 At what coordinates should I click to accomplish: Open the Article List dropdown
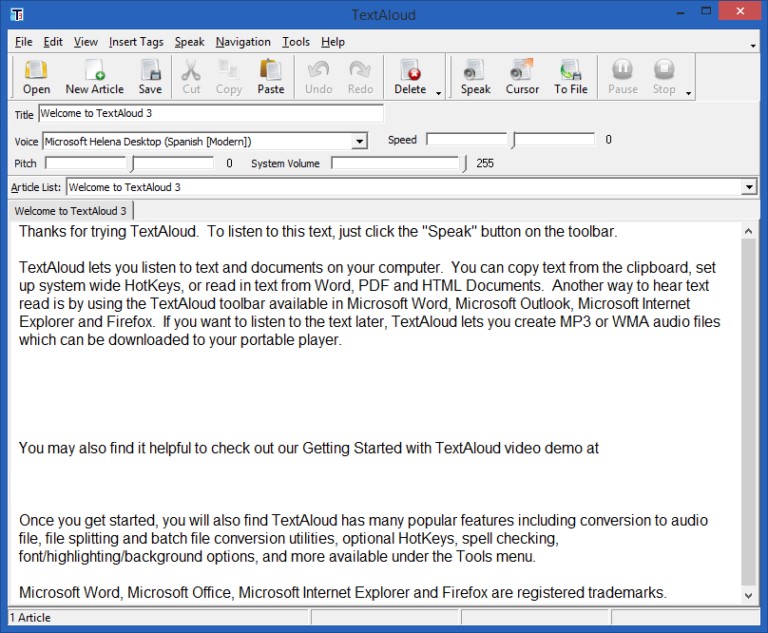[748, 187]
